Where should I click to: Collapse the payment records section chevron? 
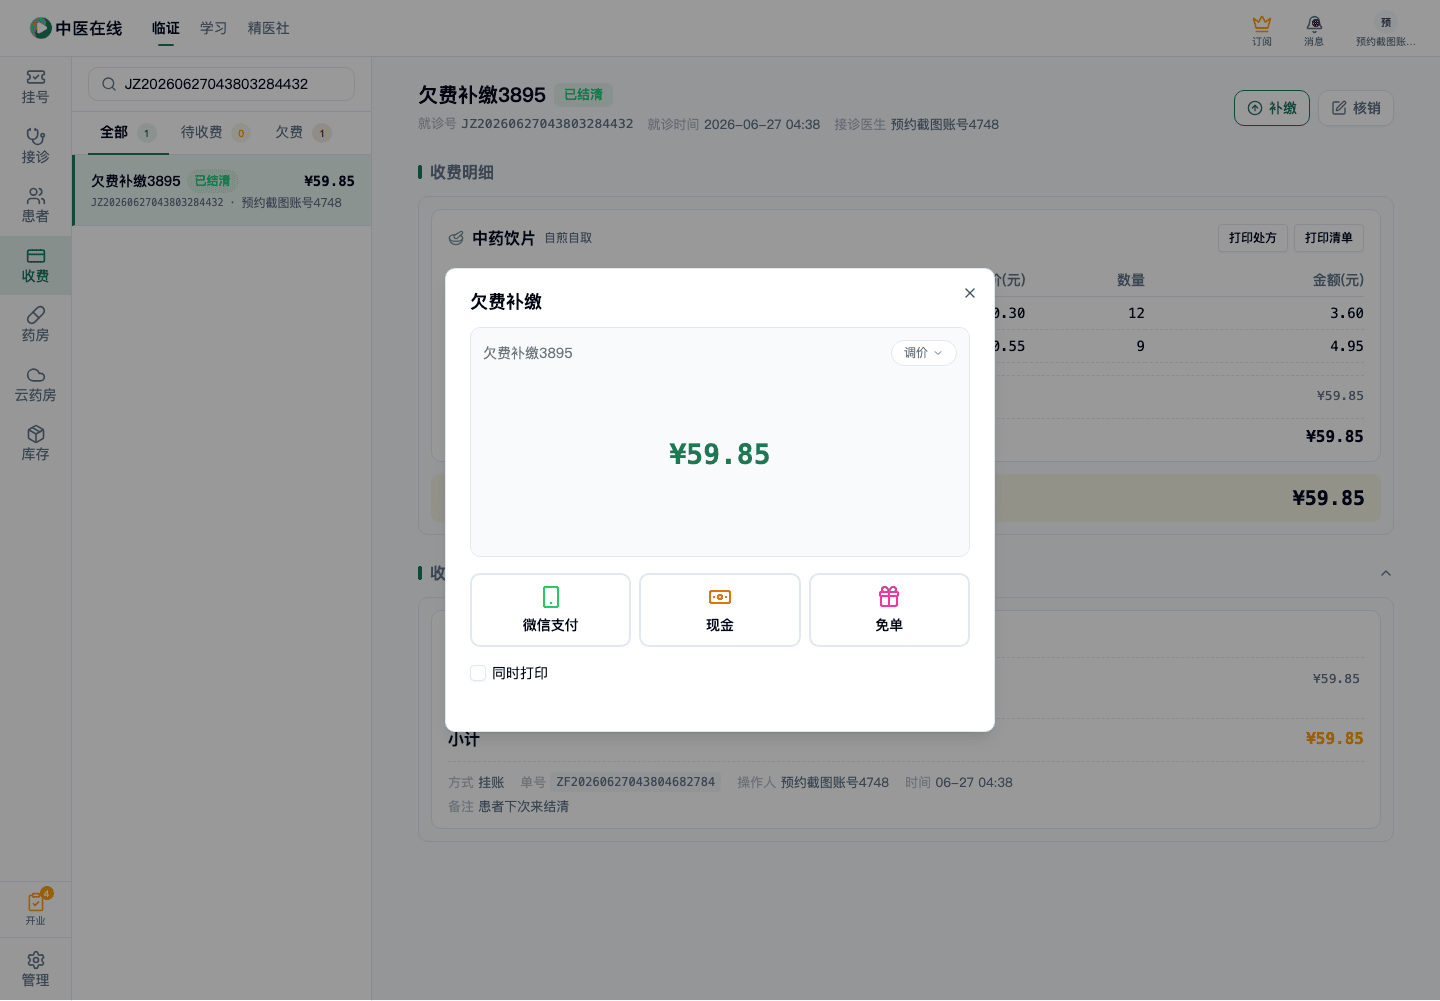(x=1386, y=573)
